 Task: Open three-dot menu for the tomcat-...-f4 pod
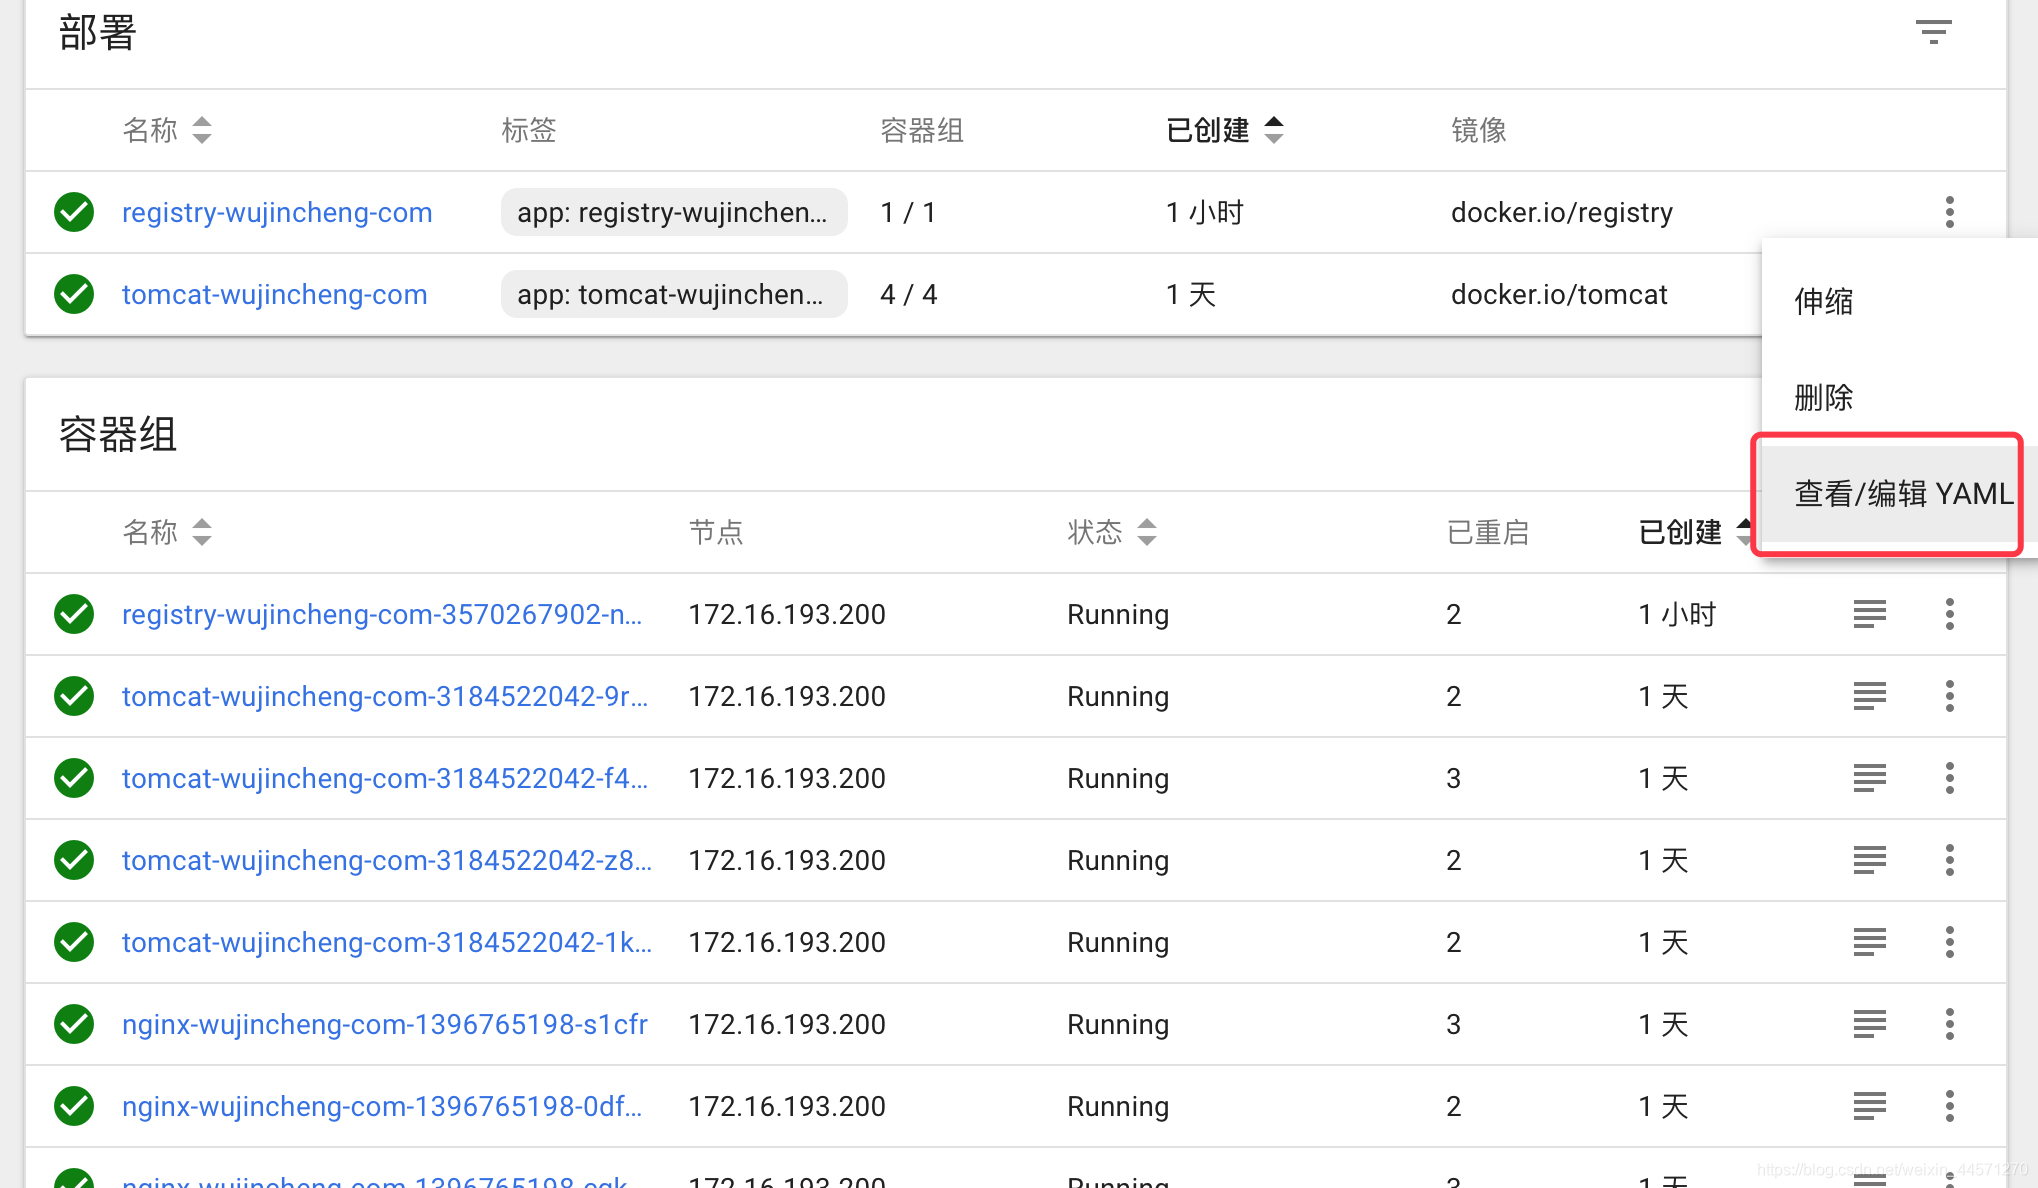1949,778
